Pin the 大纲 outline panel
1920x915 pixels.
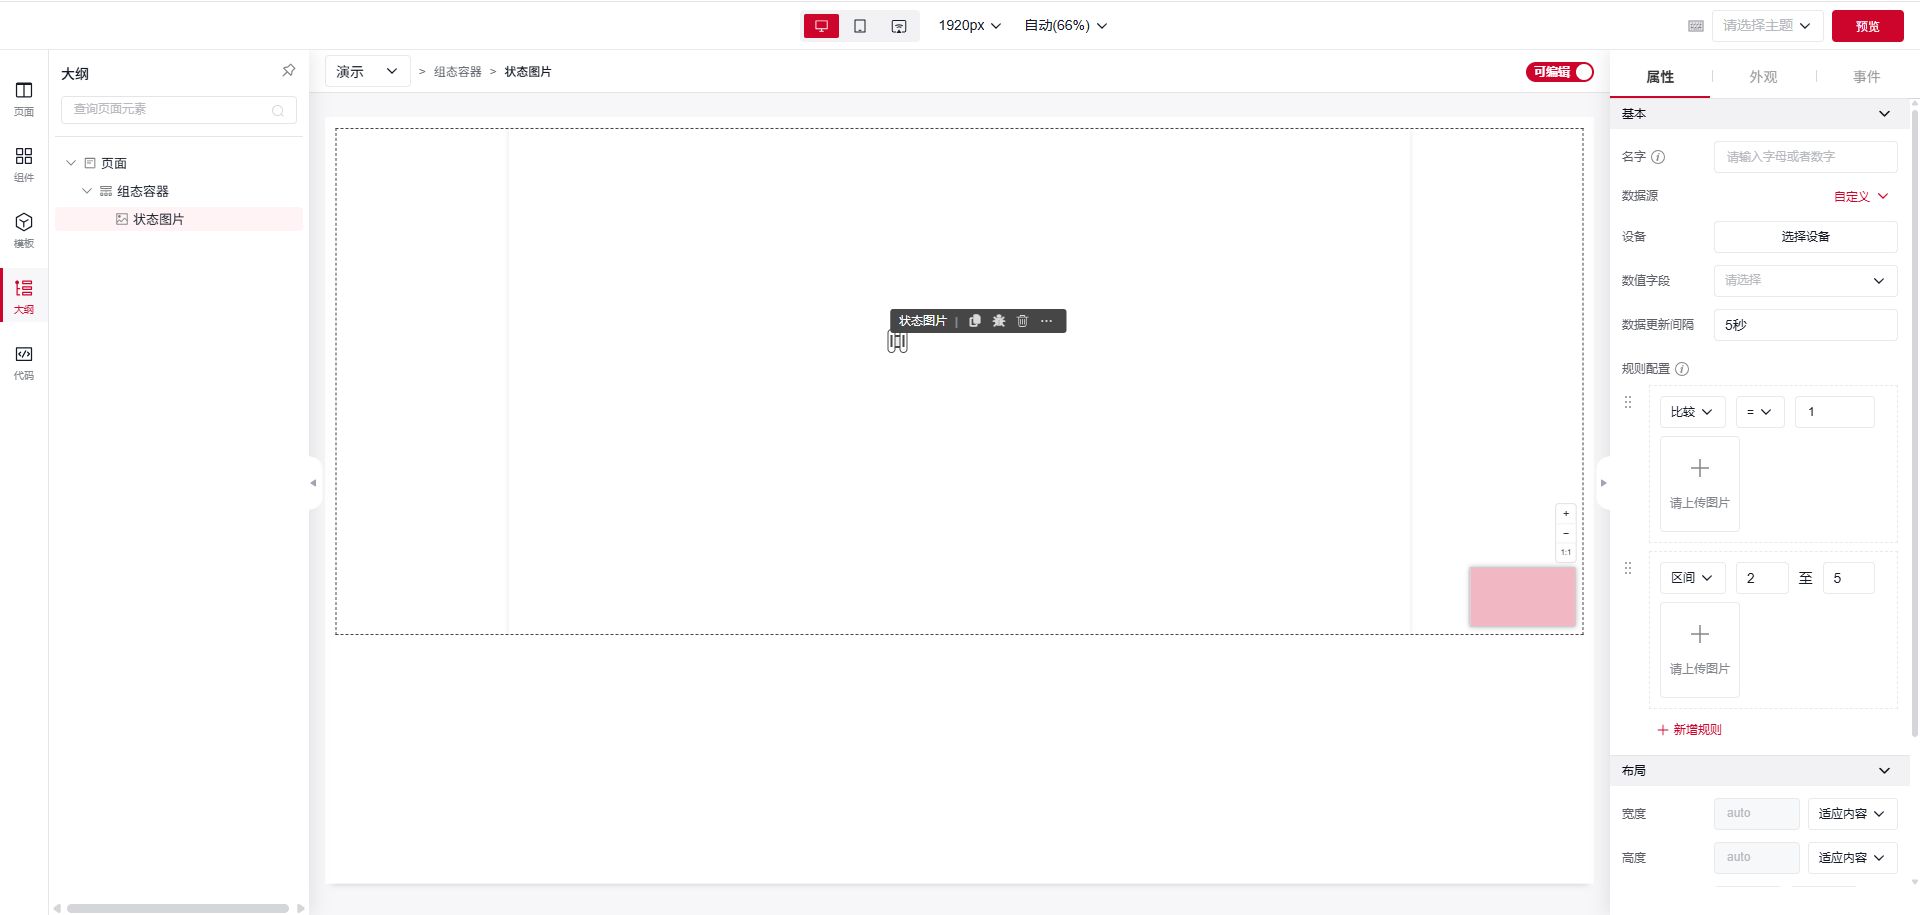point(288,71)
